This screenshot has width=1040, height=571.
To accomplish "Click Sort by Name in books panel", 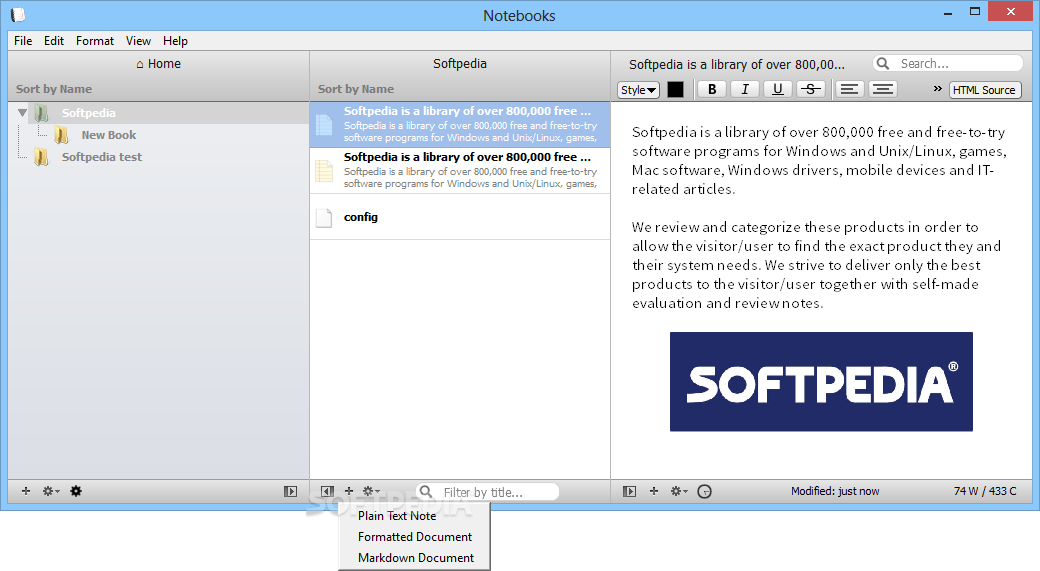I will tap(54, 89).
